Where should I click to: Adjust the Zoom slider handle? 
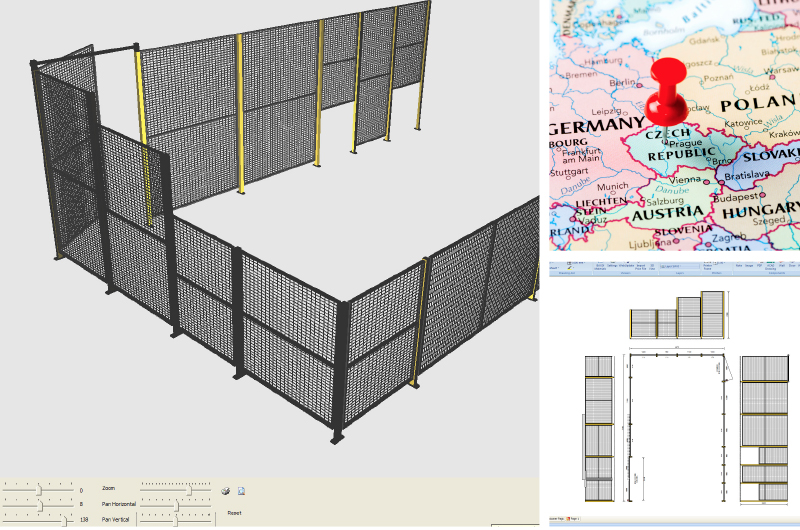[x=189, y=491]
